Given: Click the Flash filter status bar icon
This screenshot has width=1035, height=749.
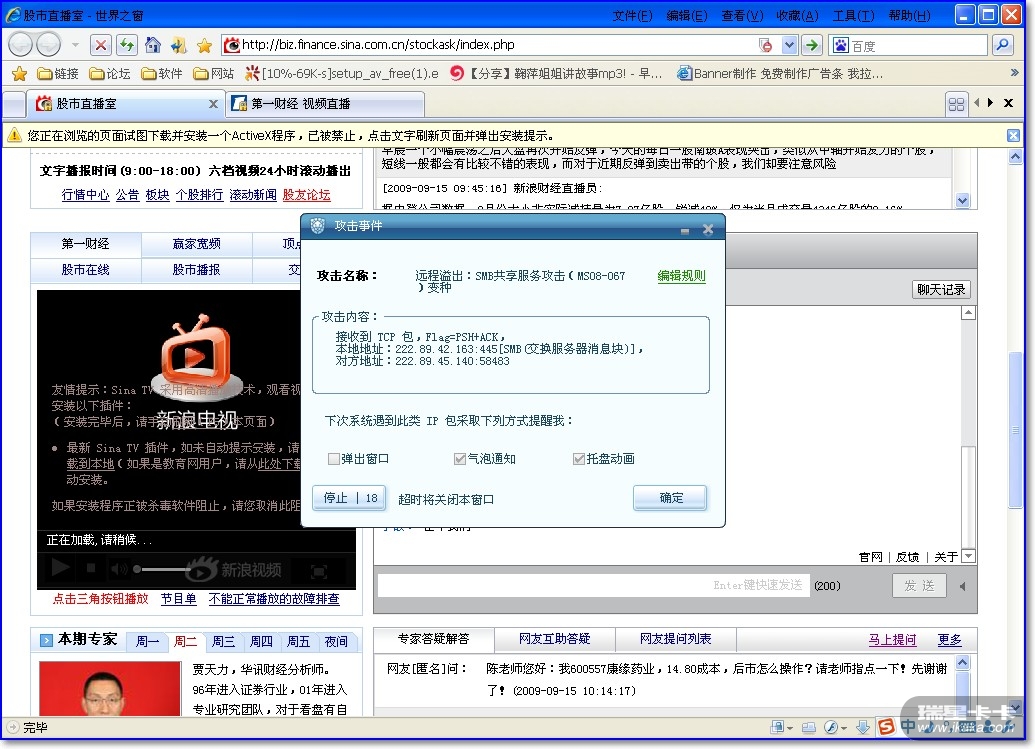Looking at the screenshot, I should click(x=830, y=727).
